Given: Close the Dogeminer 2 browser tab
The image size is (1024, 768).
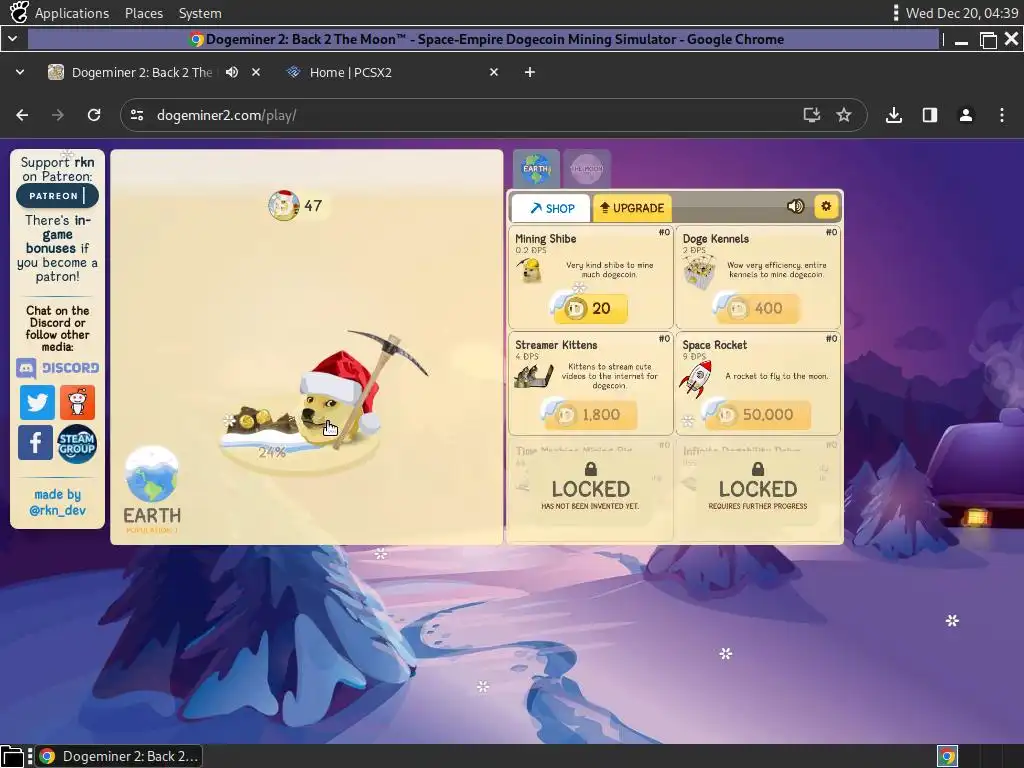Looking at the screenshot, I should coord(256,72).
